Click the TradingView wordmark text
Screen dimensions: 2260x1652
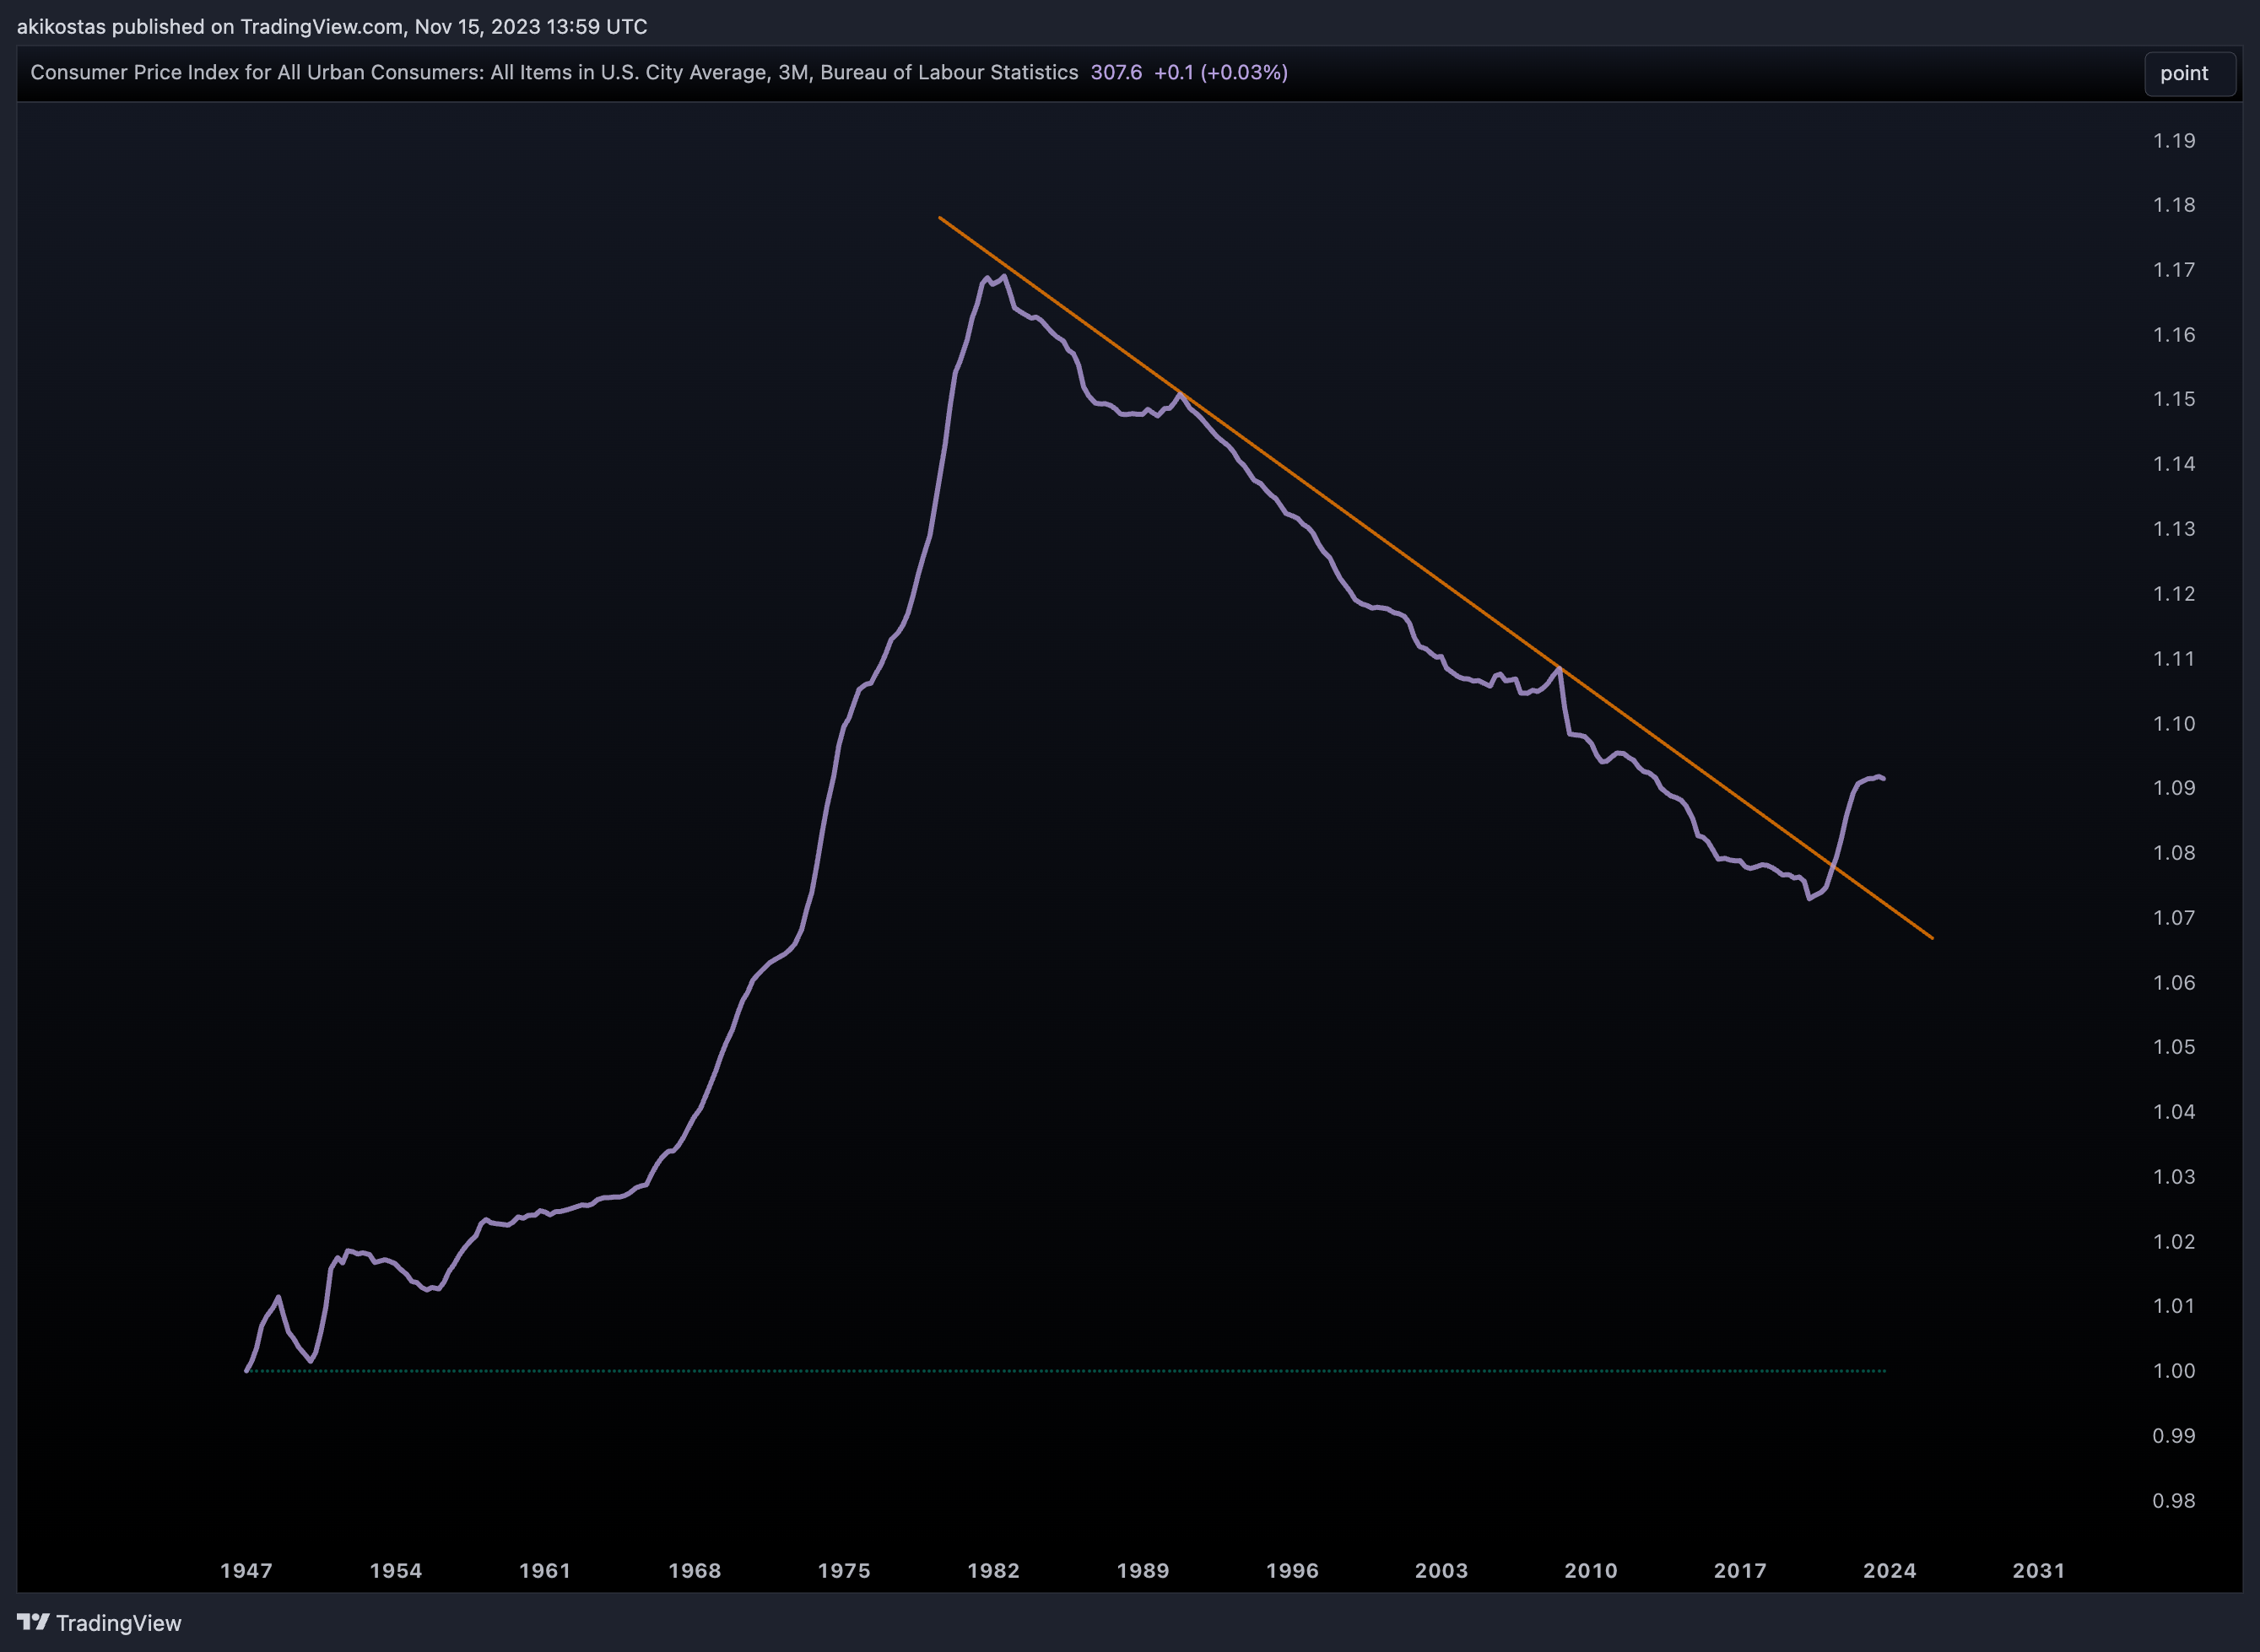coord(119,1623)
